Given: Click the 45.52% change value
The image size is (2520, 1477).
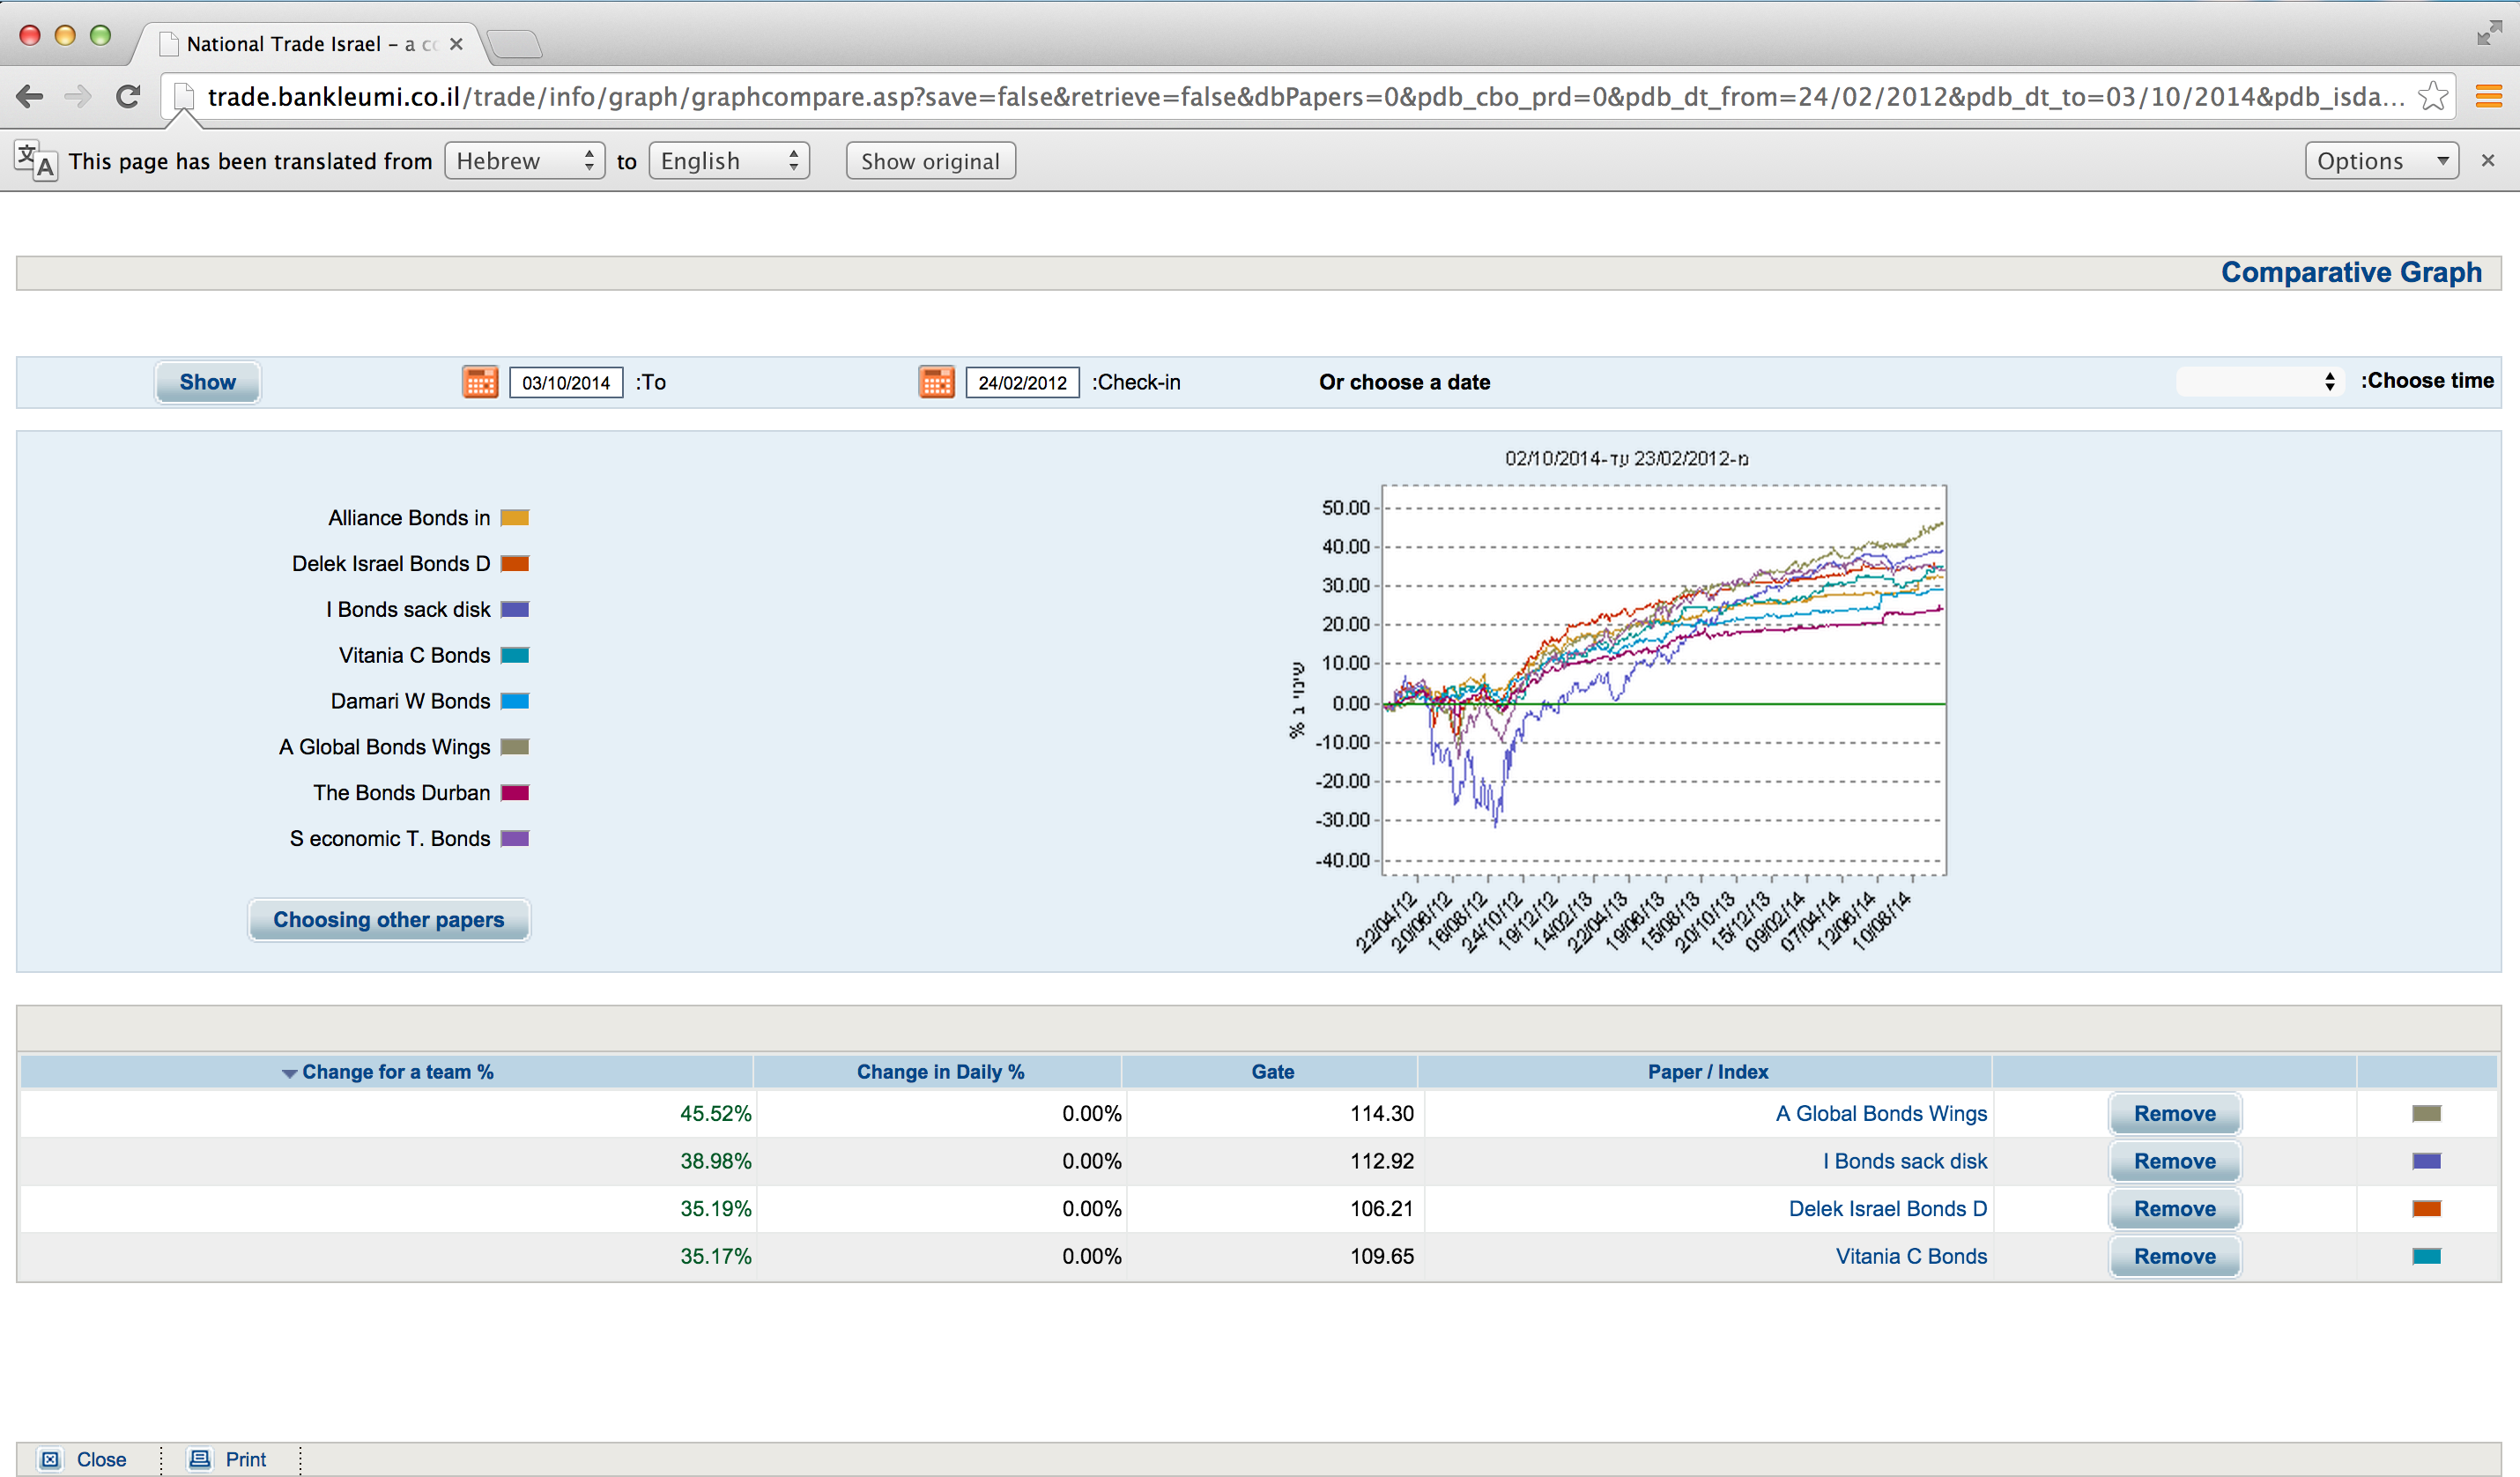Looking at the screenshot, I should coord(716,1114).
